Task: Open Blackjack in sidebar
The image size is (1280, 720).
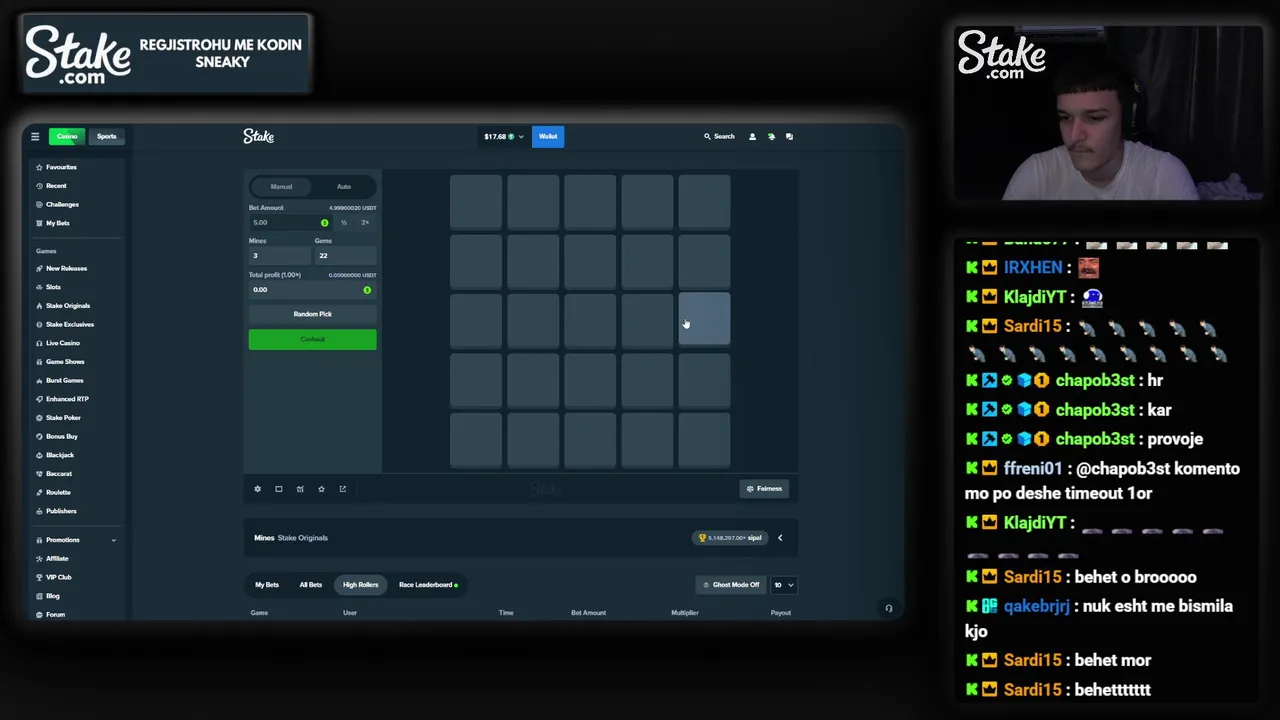Action: click(x=55, y=455)
